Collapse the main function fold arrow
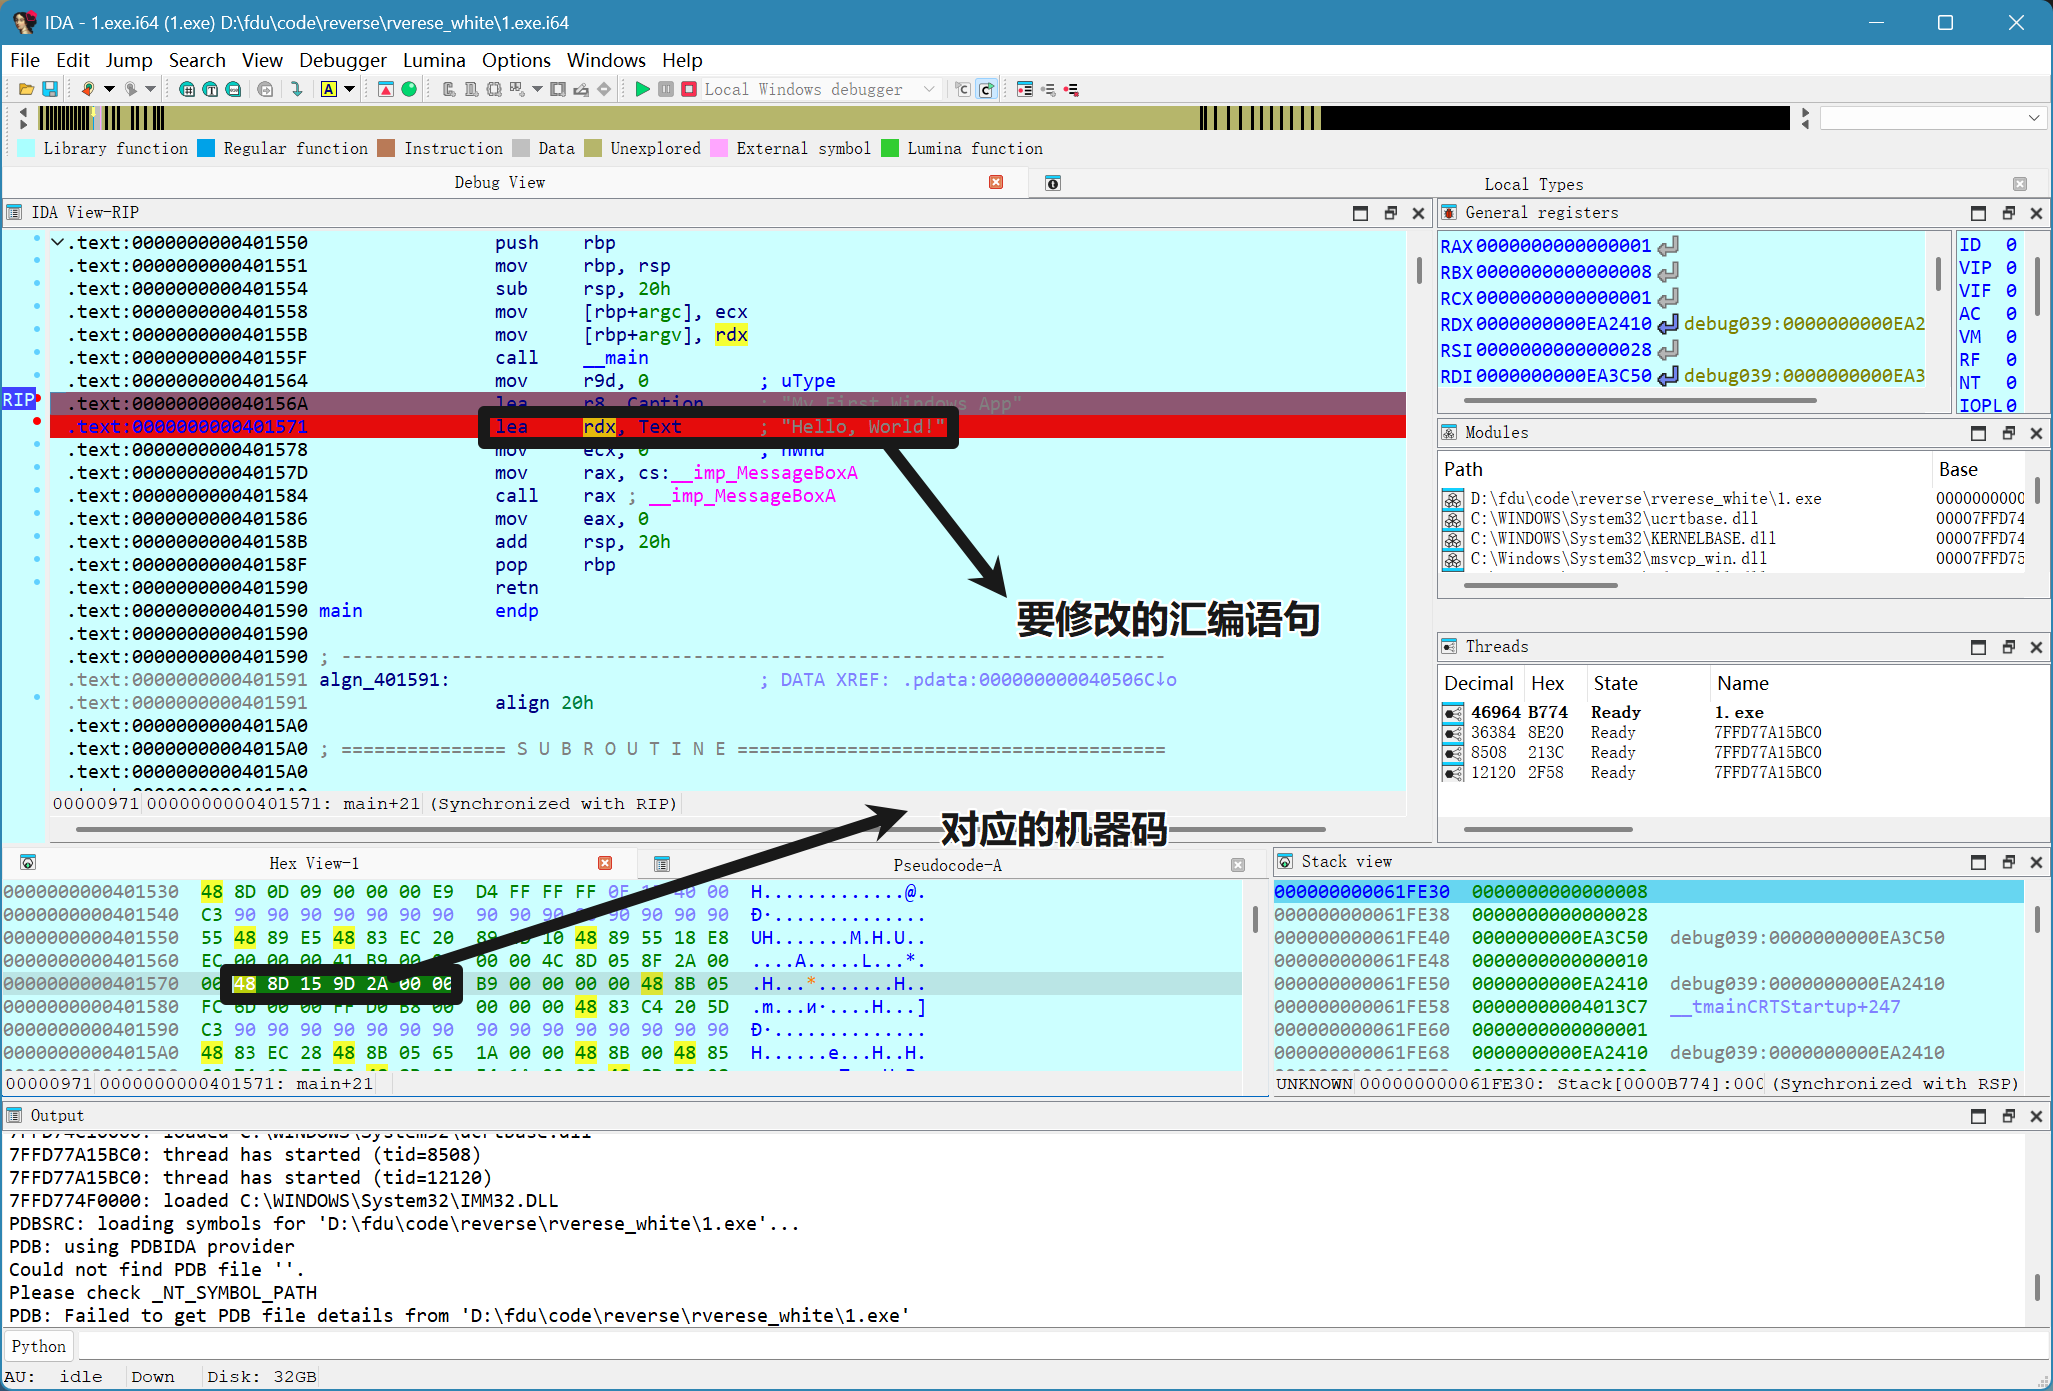This screenshot has height=1391, width=2053. tap(58, 242)
